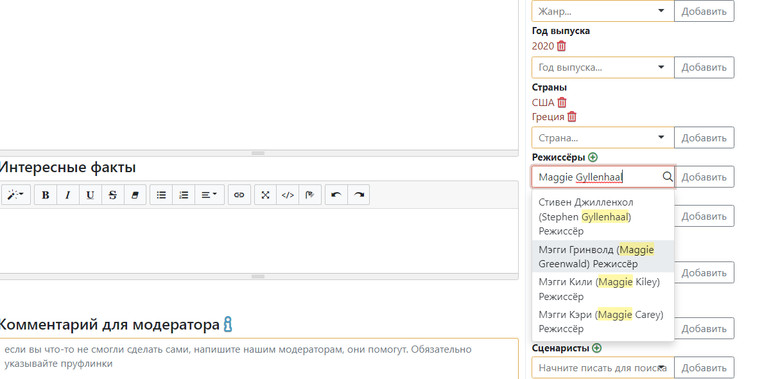Insert an unordered bullet list

pyautogui.click(x=161, y=194)
